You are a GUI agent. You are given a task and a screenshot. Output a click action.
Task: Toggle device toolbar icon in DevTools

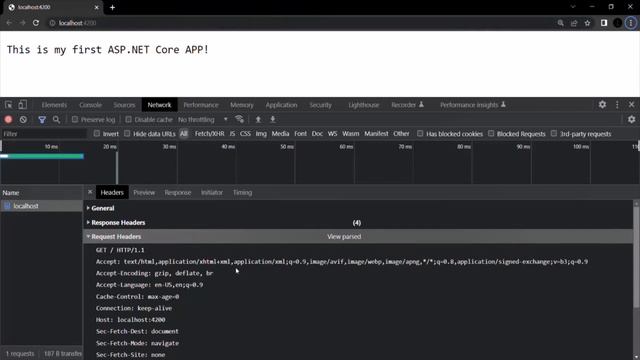22,105
